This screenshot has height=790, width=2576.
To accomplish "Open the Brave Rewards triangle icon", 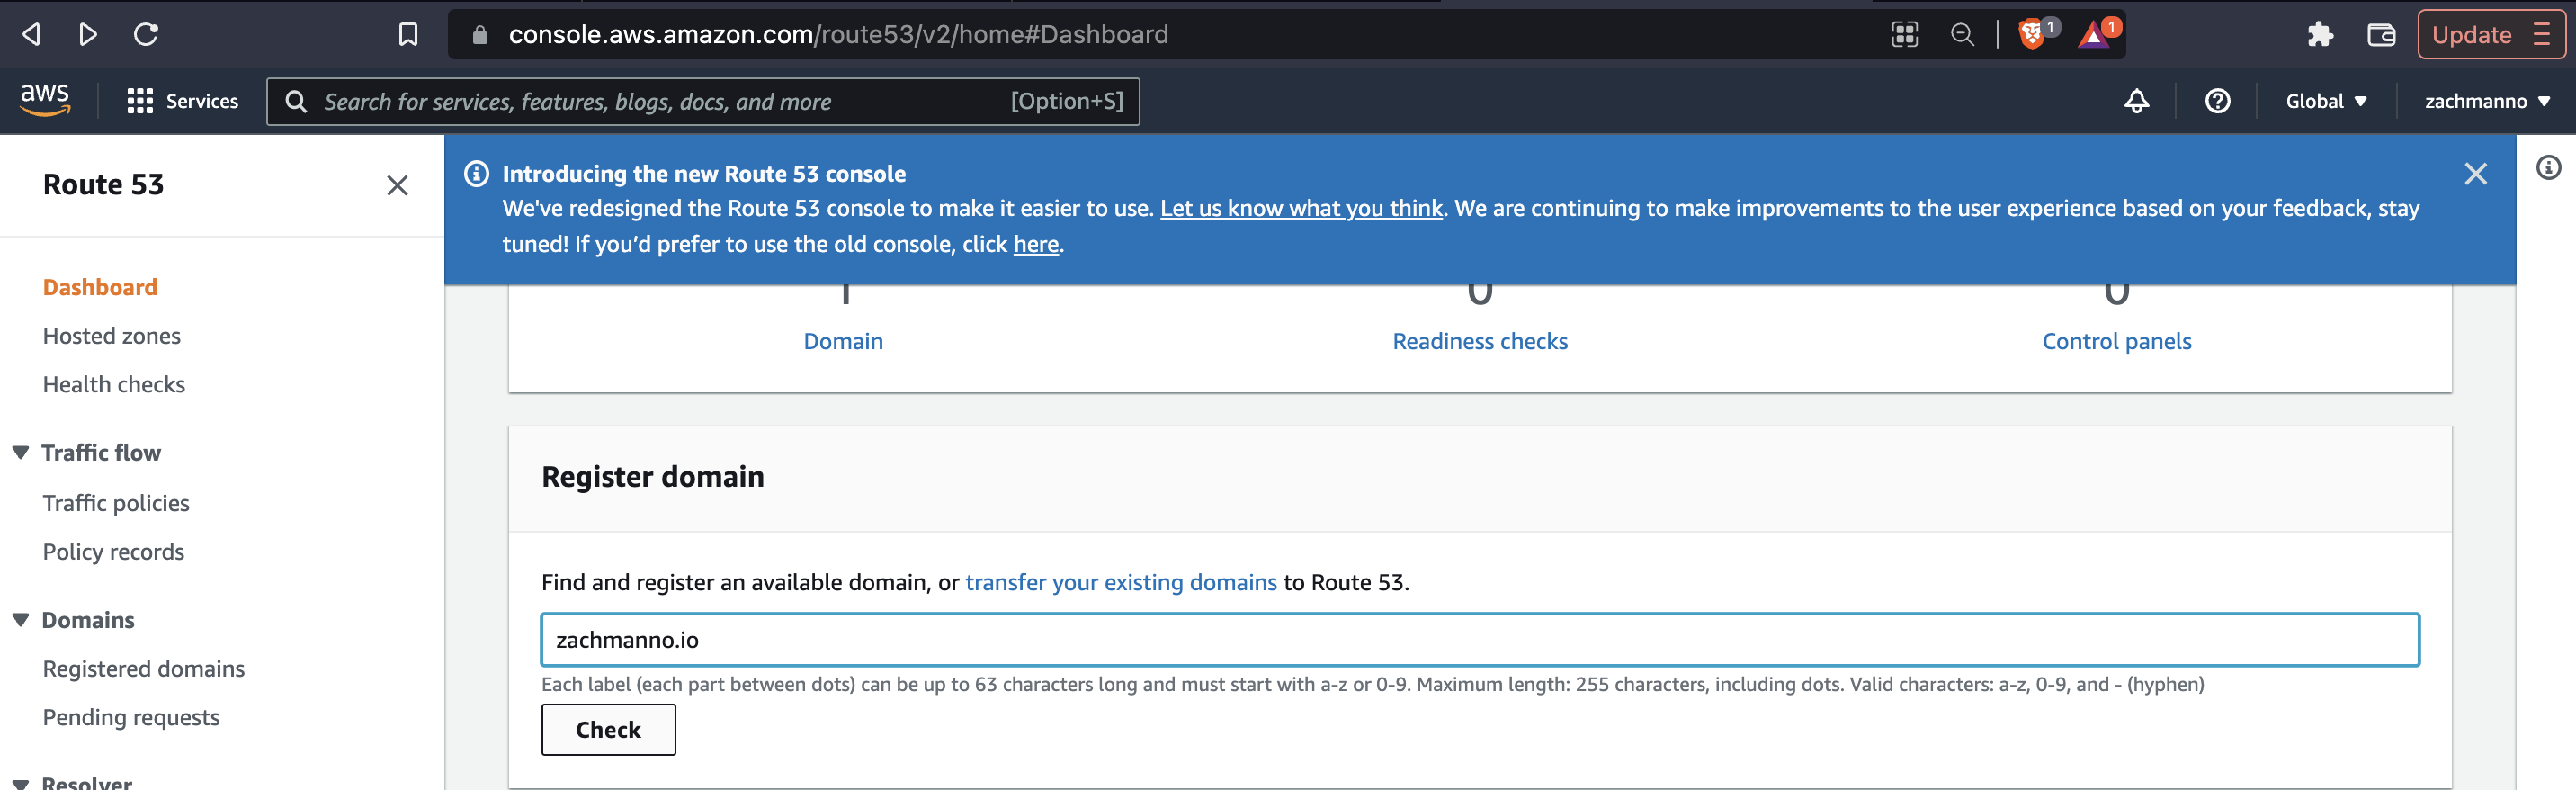I will click(x=2092, y=35).
